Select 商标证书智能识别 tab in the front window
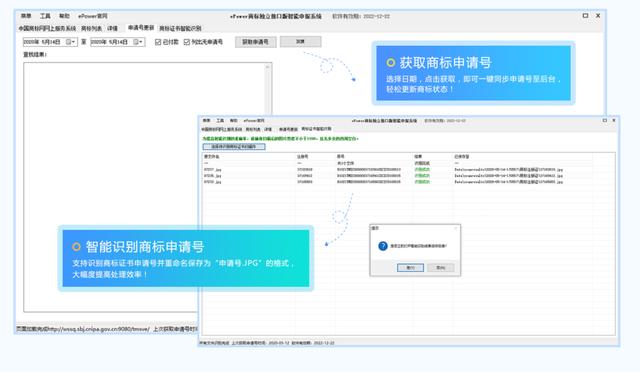This screenshot has height=372, width=640. [316, 129]
